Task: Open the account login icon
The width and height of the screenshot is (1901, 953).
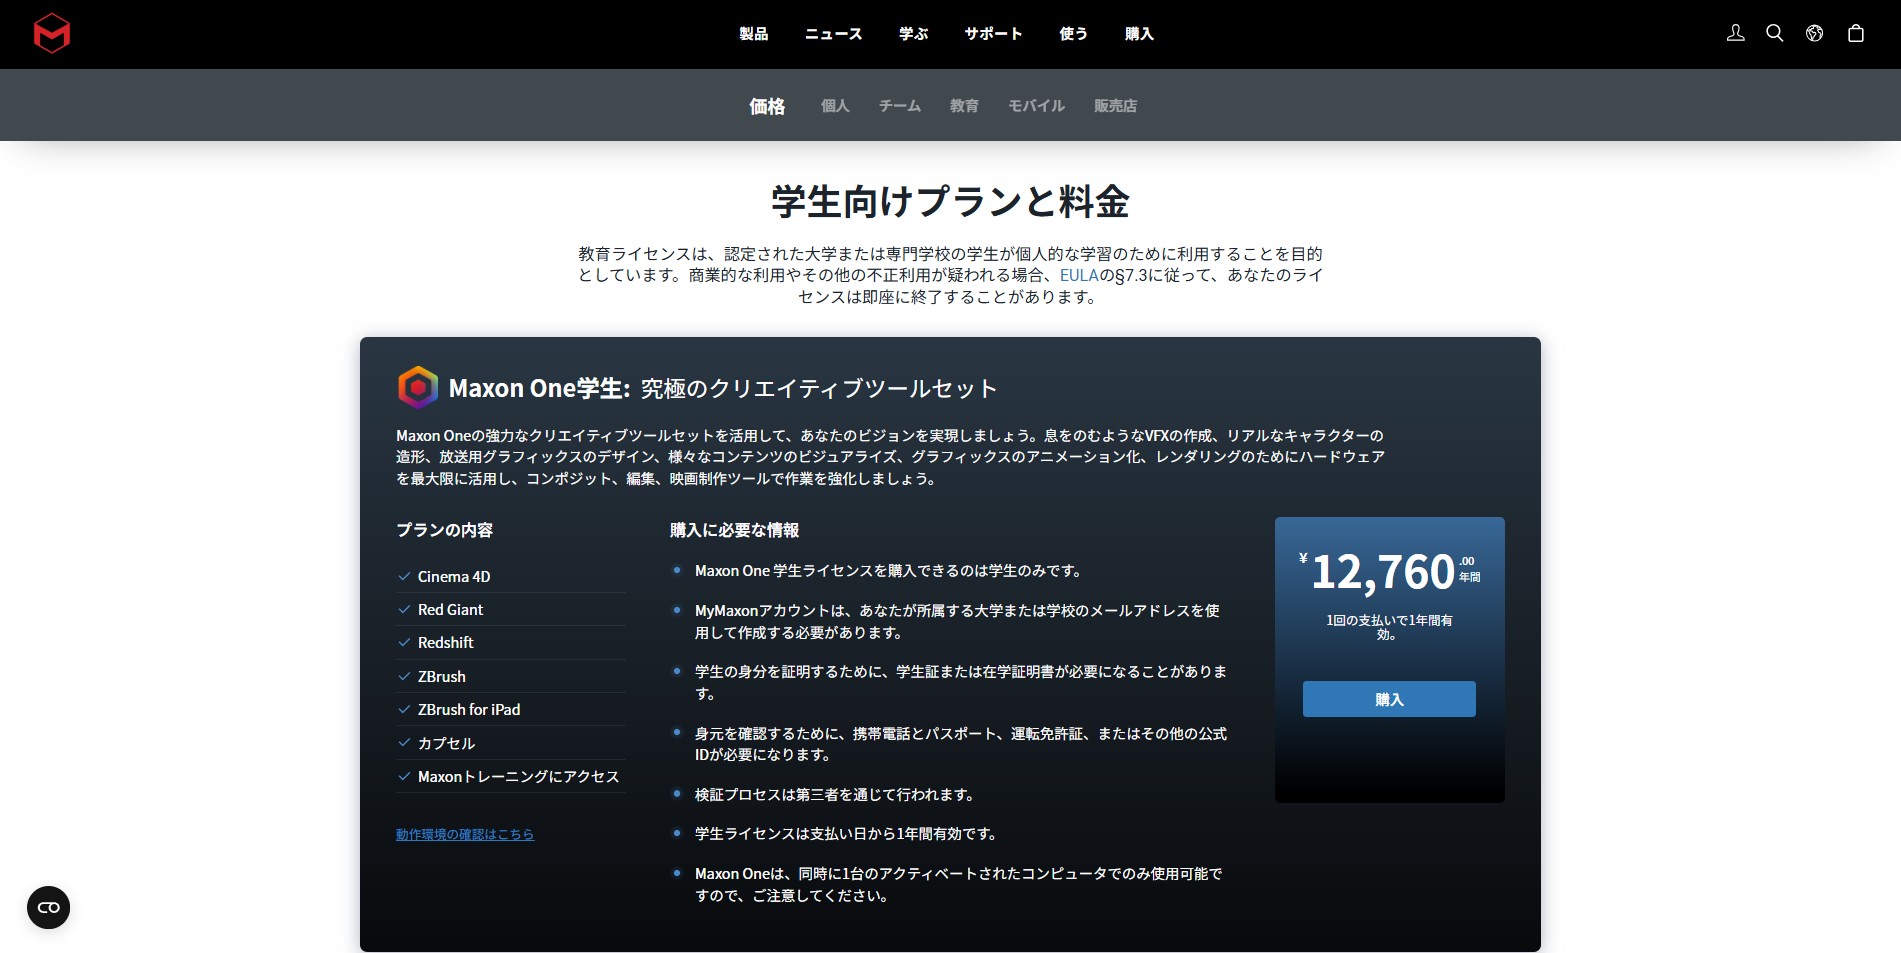Action: click(1735, 33)
